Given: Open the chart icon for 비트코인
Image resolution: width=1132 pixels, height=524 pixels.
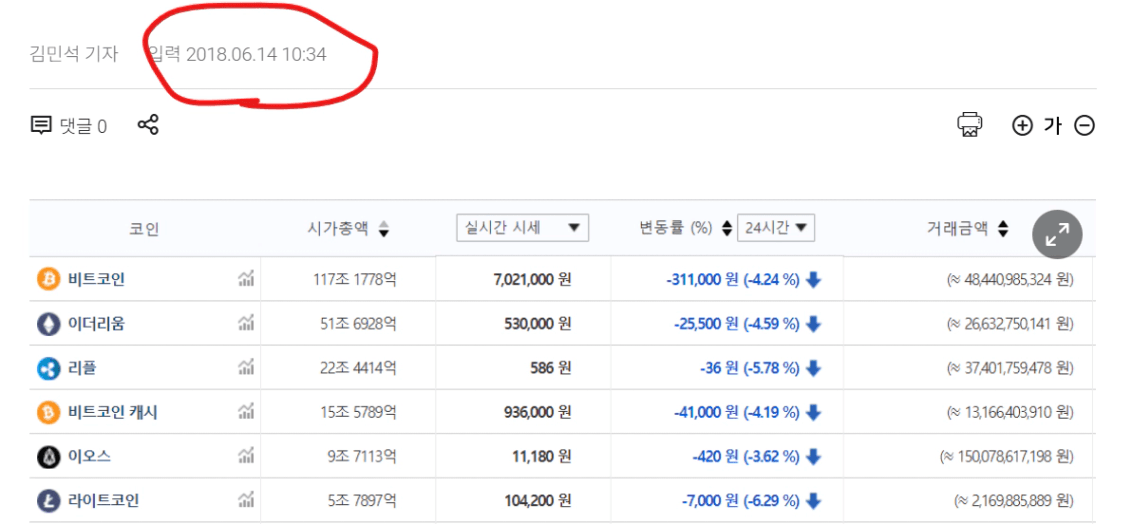Looking at the screenshot, I should coord(246,280).
